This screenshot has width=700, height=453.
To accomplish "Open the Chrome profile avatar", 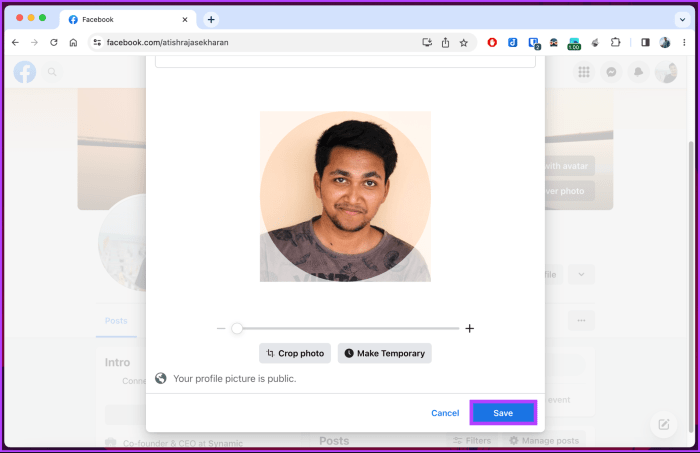I will point(665,42).
